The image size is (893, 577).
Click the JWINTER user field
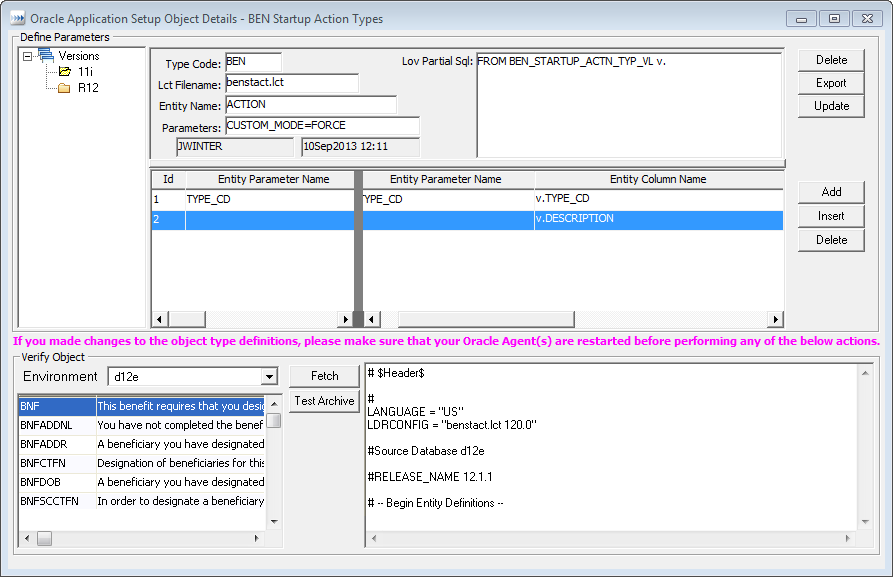point(235,146)
